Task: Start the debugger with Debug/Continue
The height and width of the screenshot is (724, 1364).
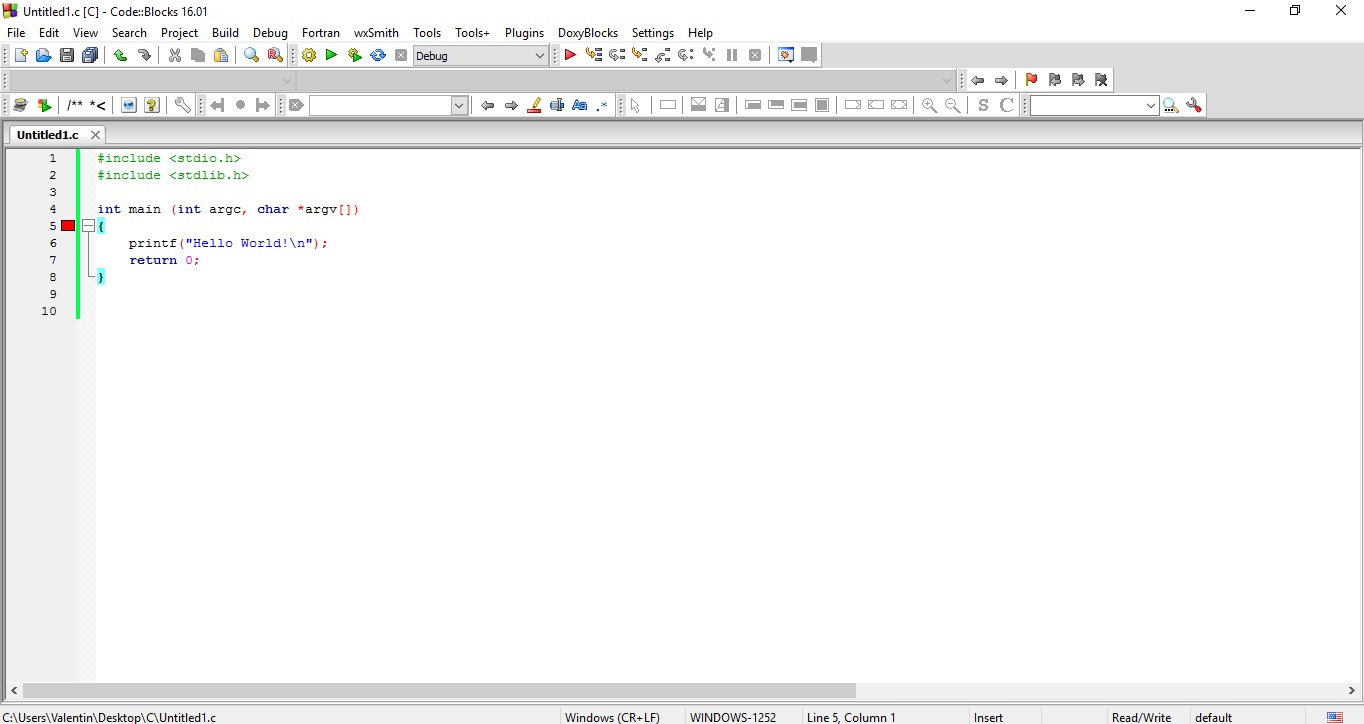Action: coord(570,55)
